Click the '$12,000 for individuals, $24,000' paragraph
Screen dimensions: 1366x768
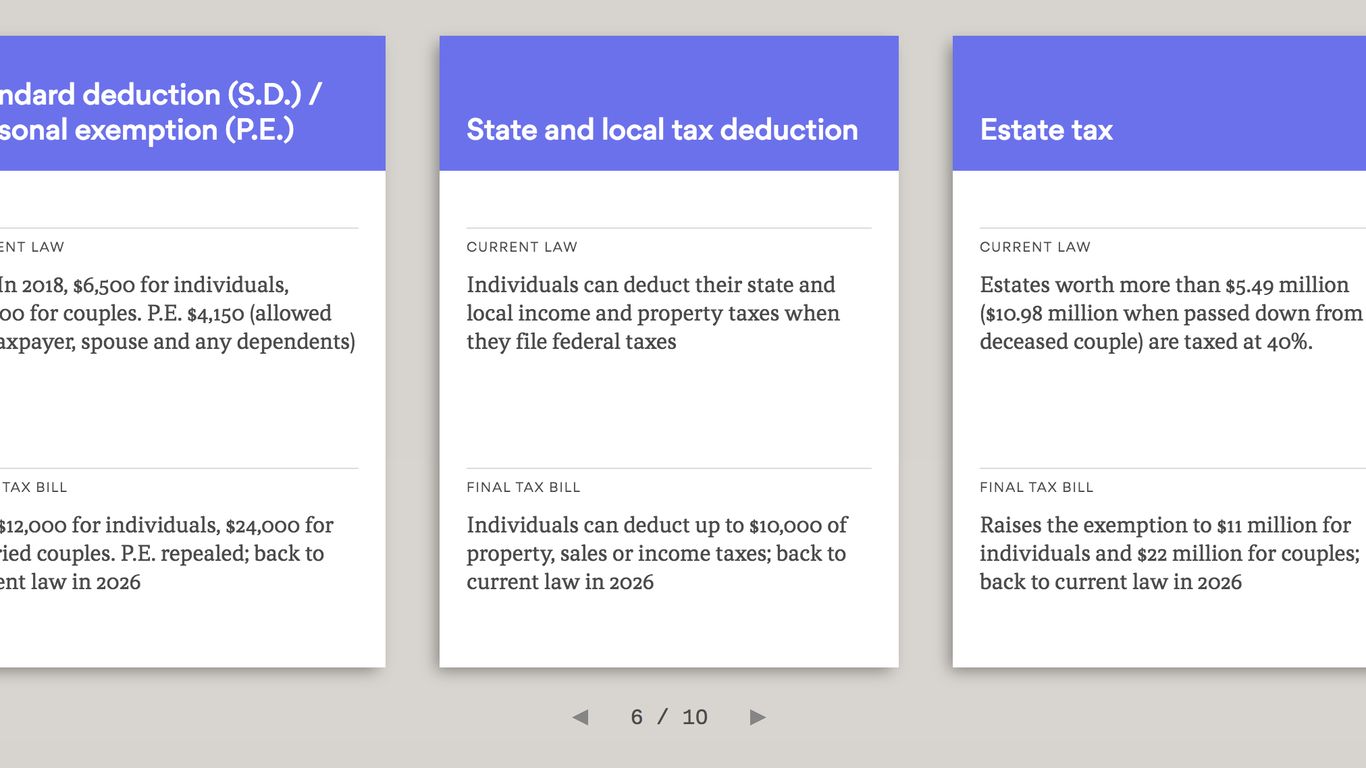(165, 553)
